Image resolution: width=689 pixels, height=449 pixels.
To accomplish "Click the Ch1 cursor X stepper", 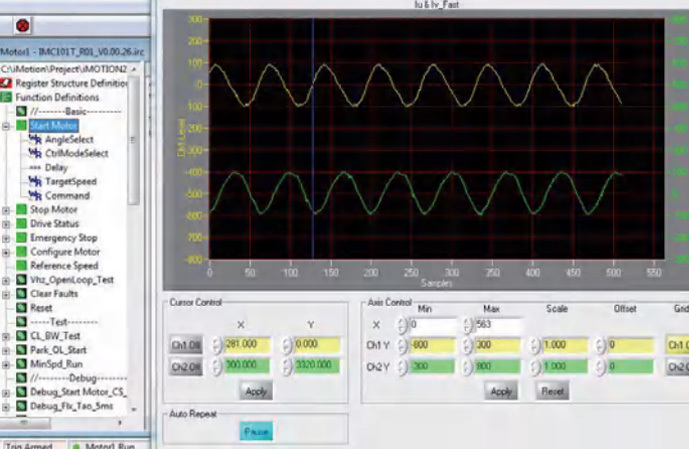I will (217, 345).
